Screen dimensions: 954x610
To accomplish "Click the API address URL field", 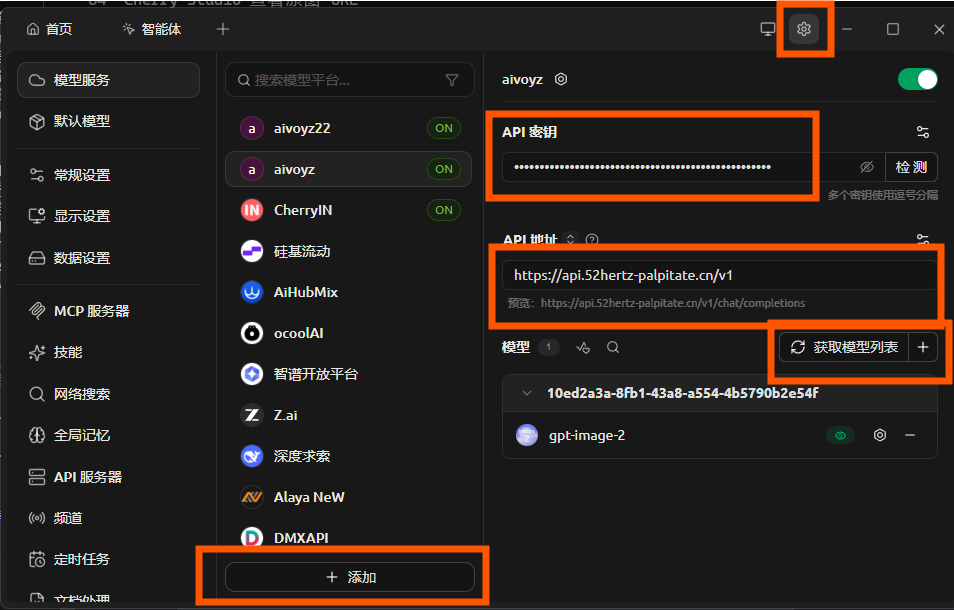I will click(720, 276).
